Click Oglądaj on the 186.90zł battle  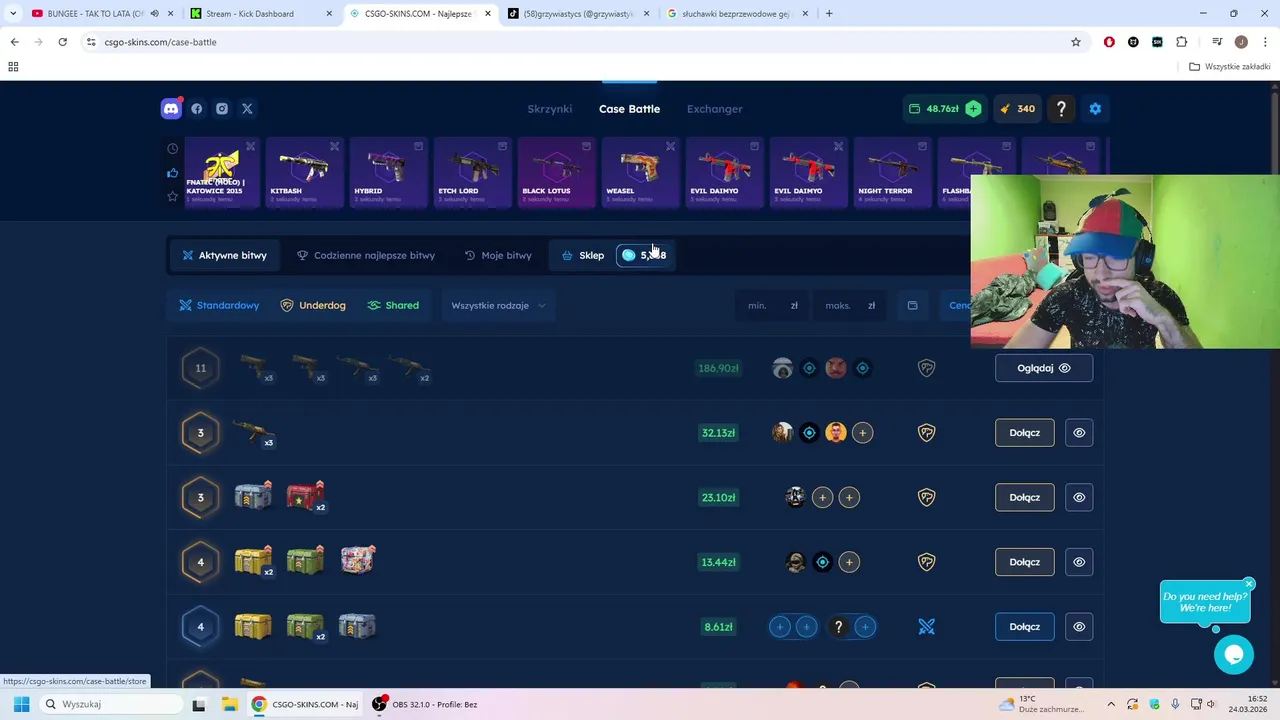[x=1044, y=368]
